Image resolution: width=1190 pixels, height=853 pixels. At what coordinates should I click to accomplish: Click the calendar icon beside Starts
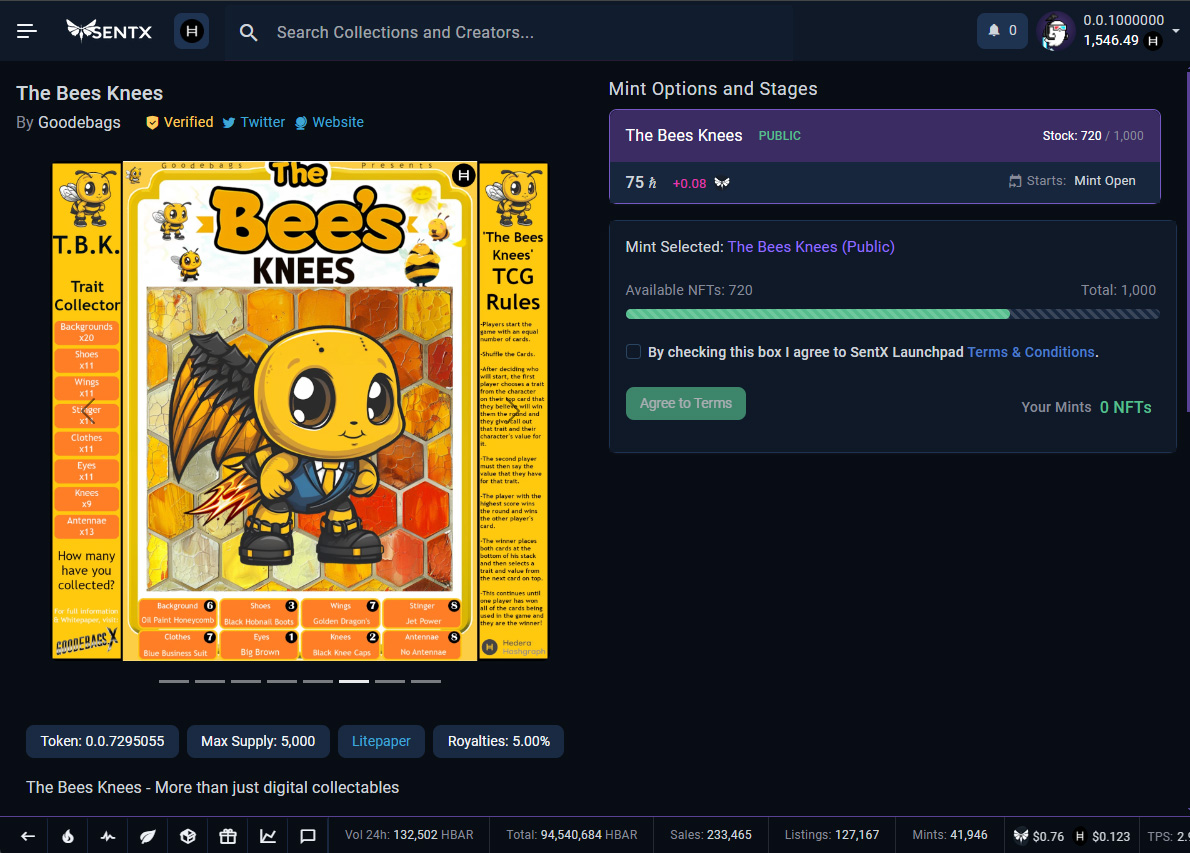(x=1015, y=181)
